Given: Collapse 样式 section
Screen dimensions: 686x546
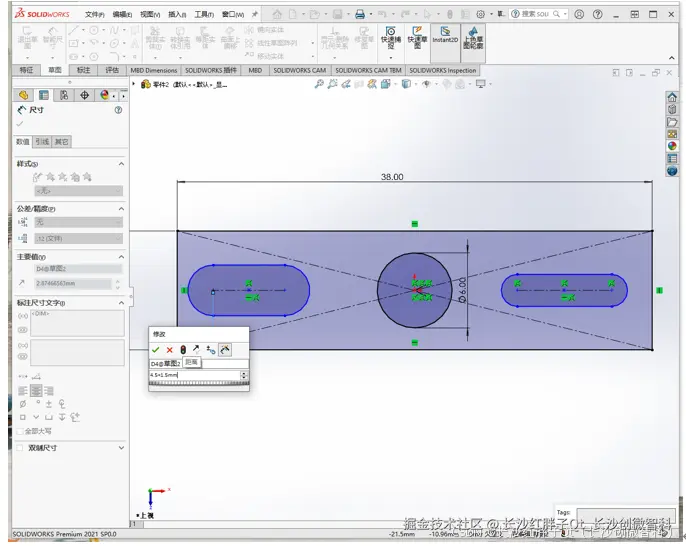Looking at the screenshot, I should pos(121,164).
